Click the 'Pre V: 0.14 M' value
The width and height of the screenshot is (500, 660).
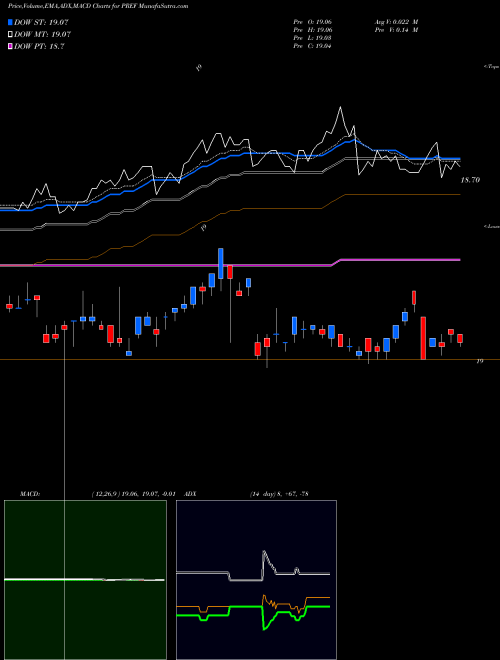[x=395, y=30]
